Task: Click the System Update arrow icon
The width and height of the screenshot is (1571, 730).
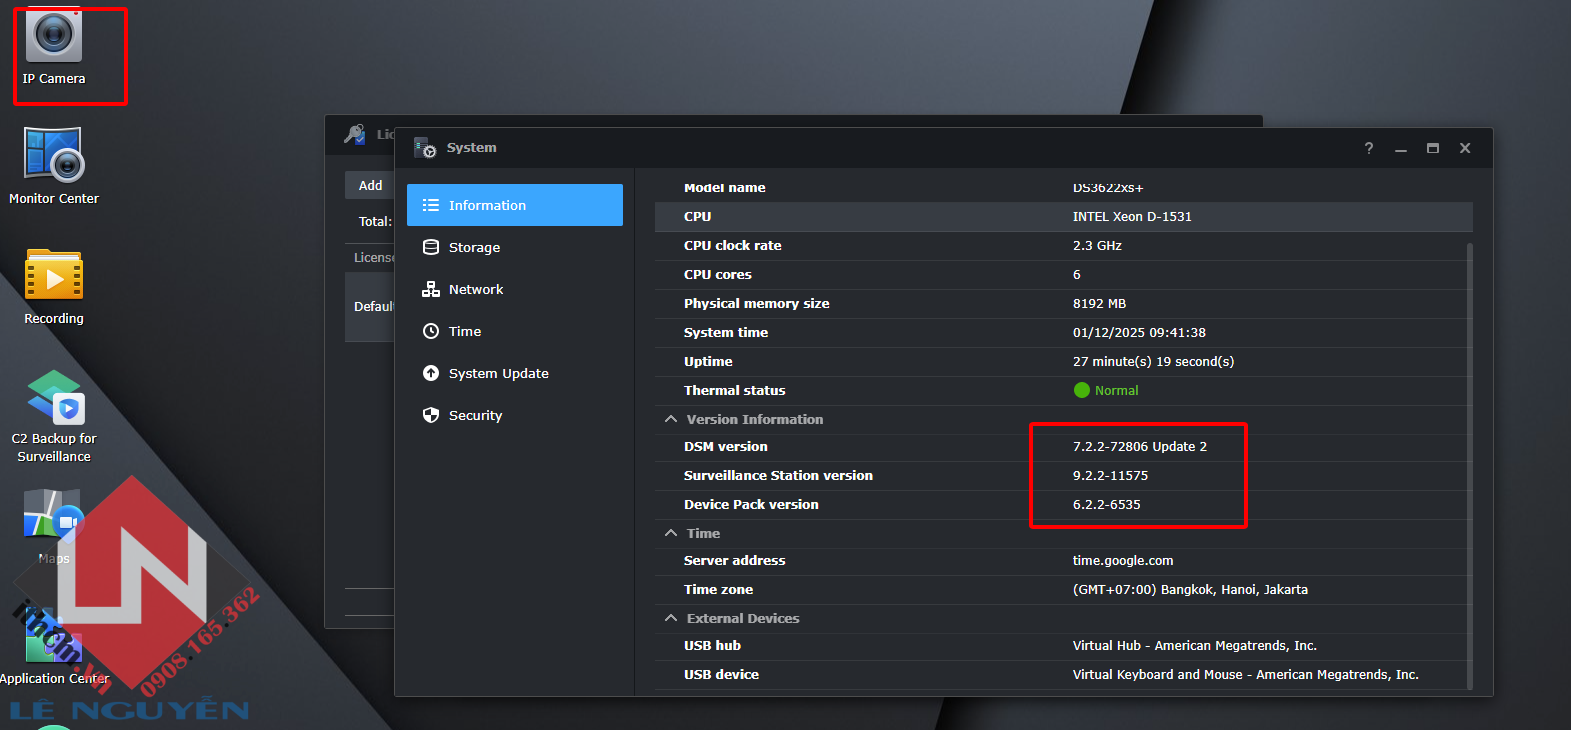Action: click(x=431, y=373)
